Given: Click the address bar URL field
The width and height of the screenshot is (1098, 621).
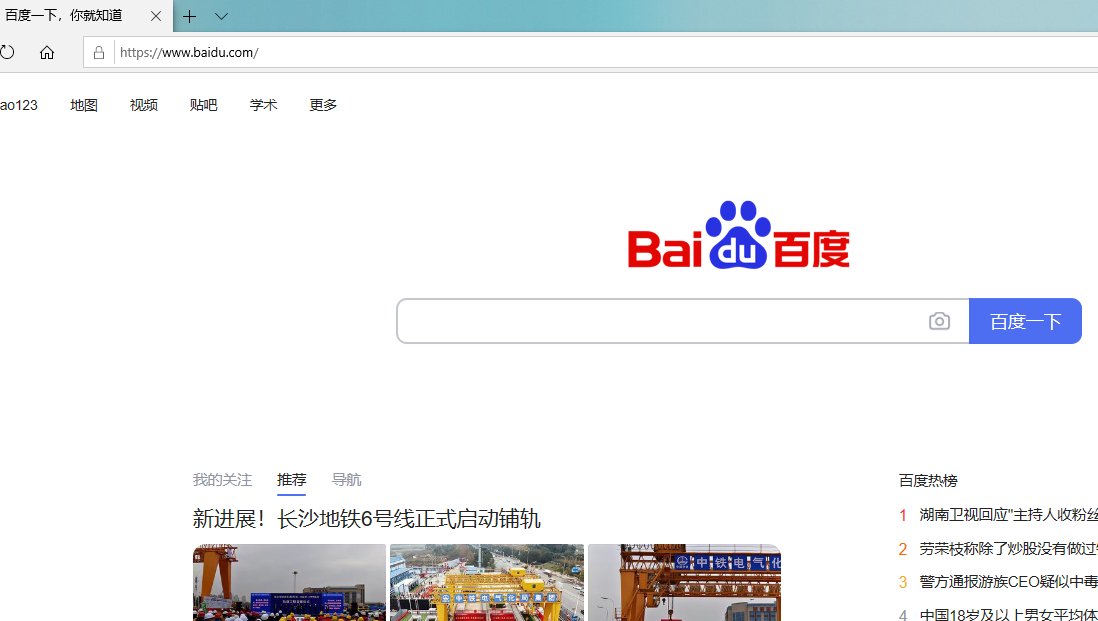Looking at the screenshot, I should (600, 53).
